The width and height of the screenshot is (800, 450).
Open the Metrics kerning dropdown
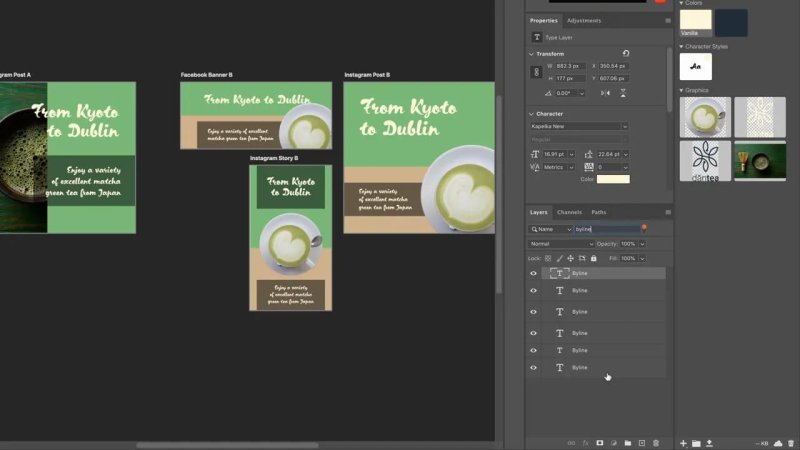pos(571,167)
